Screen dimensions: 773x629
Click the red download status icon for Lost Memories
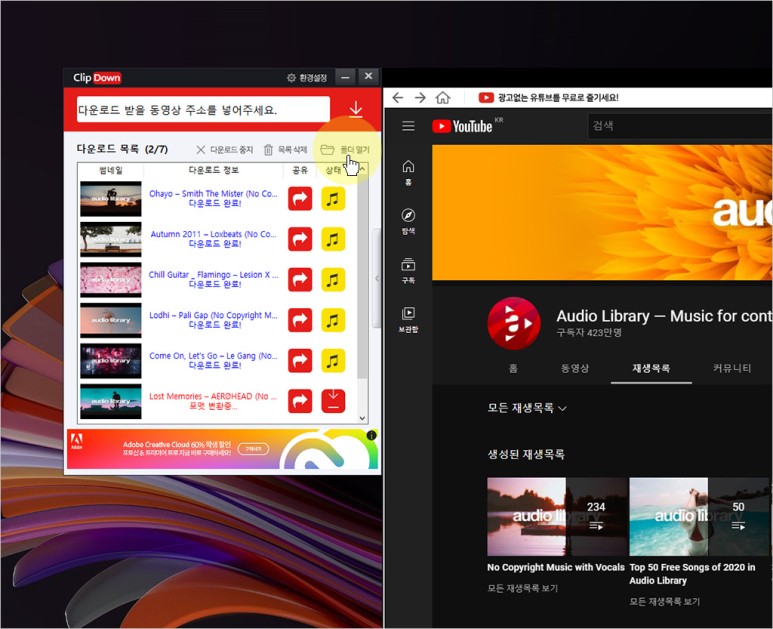point(333,401)
